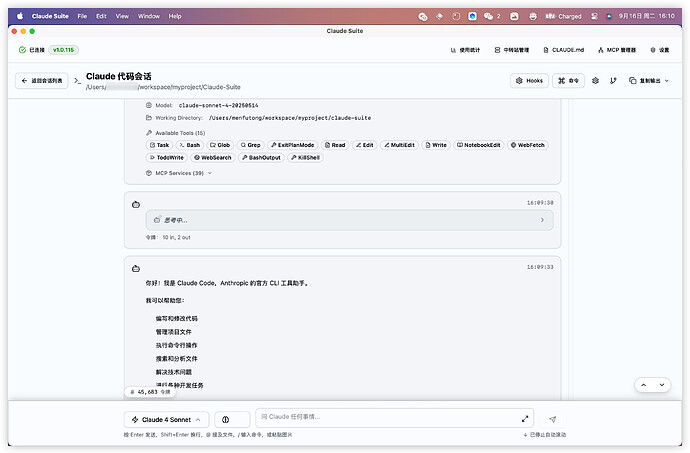Viewport: 690px width, 453px height.
Task: Click the Available Tools (15) label
Action: [180, 133]
